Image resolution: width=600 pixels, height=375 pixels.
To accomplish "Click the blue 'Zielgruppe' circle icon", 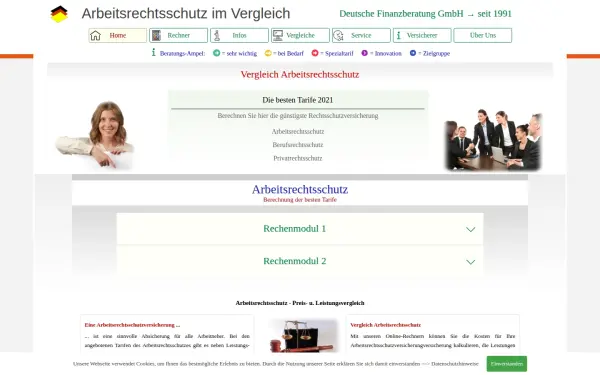I will tap(413, 53).
